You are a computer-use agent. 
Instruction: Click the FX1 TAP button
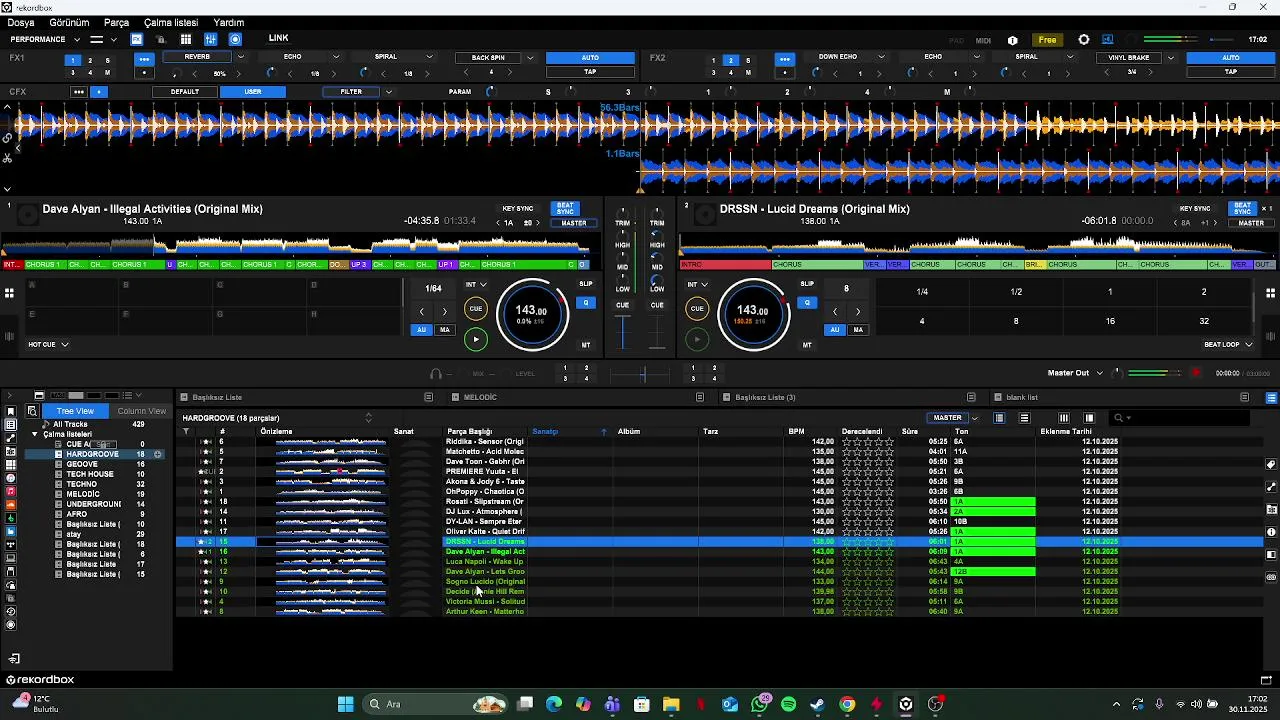[x=590, y=72]
